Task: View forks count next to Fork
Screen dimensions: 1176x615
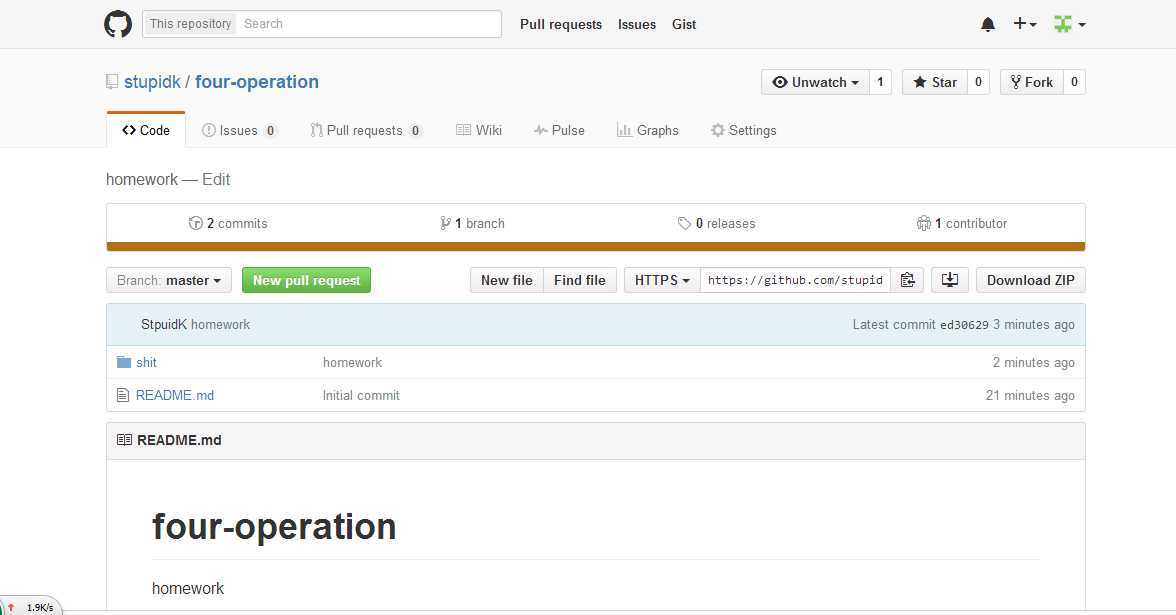Action: pyautogui.click(x=1074, y=82)
